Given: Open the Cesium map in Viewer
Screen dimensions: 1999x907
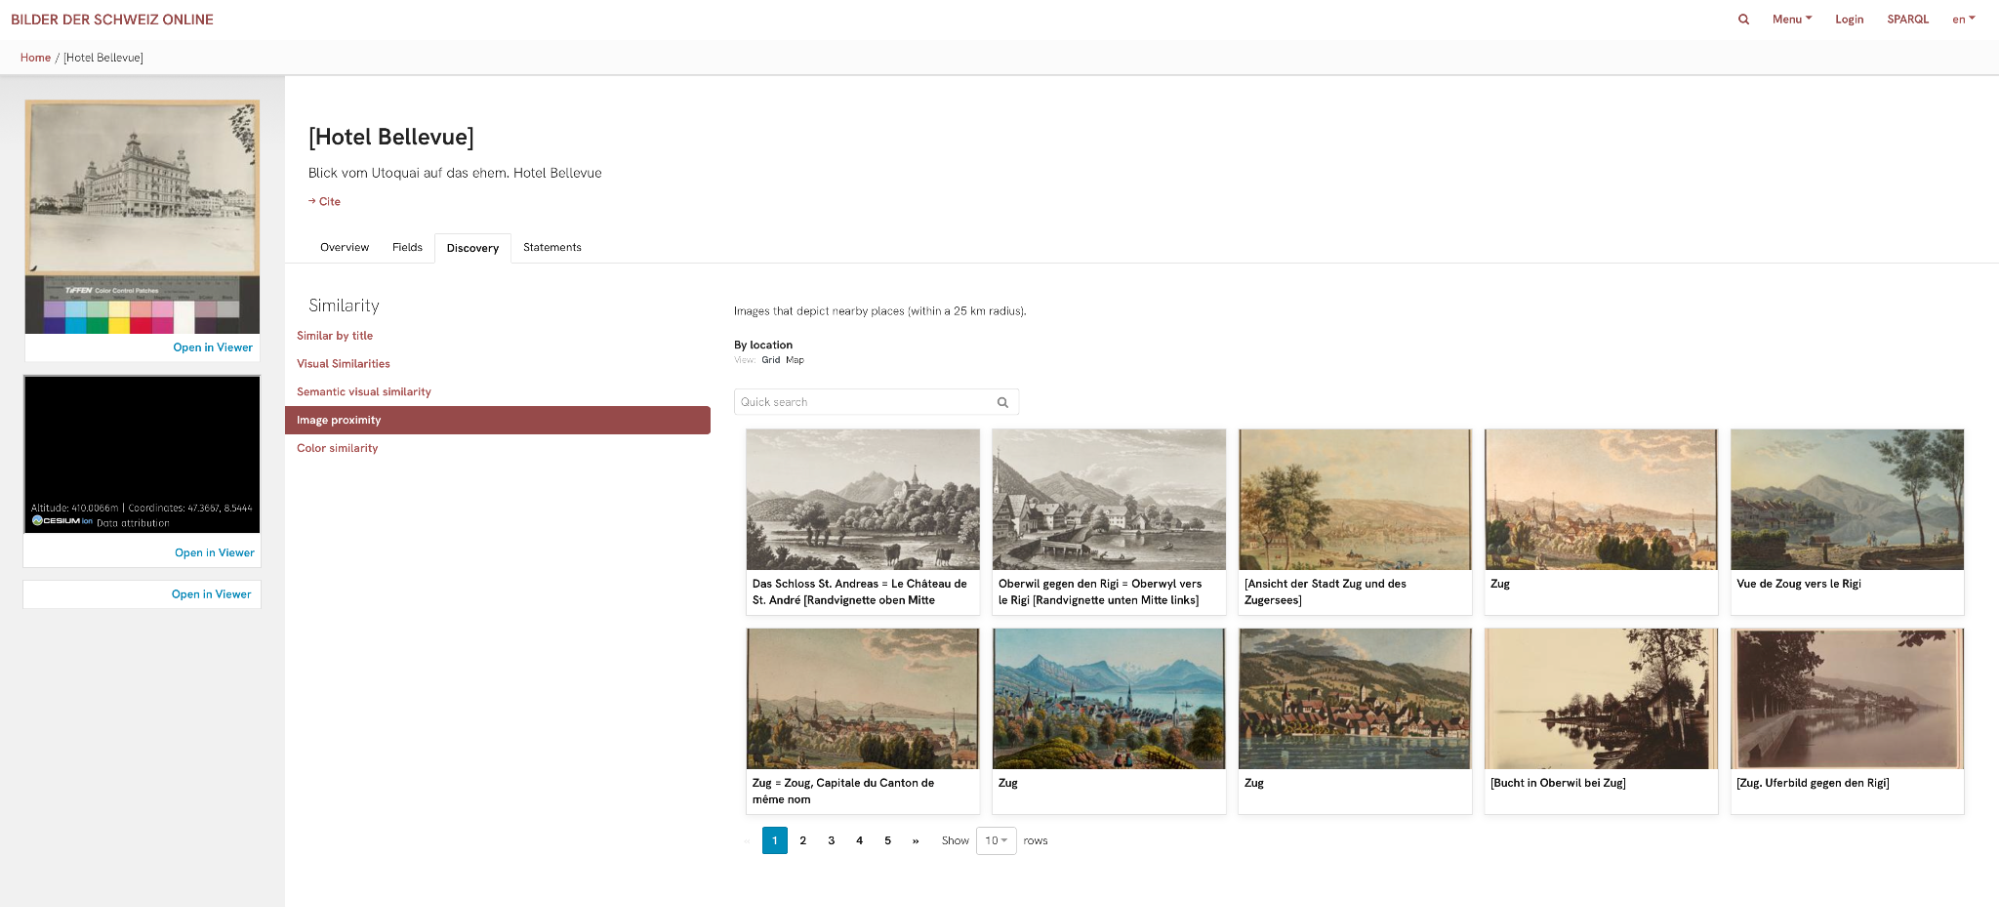Looking at the screenshot, I should click(x=214, y=553).
